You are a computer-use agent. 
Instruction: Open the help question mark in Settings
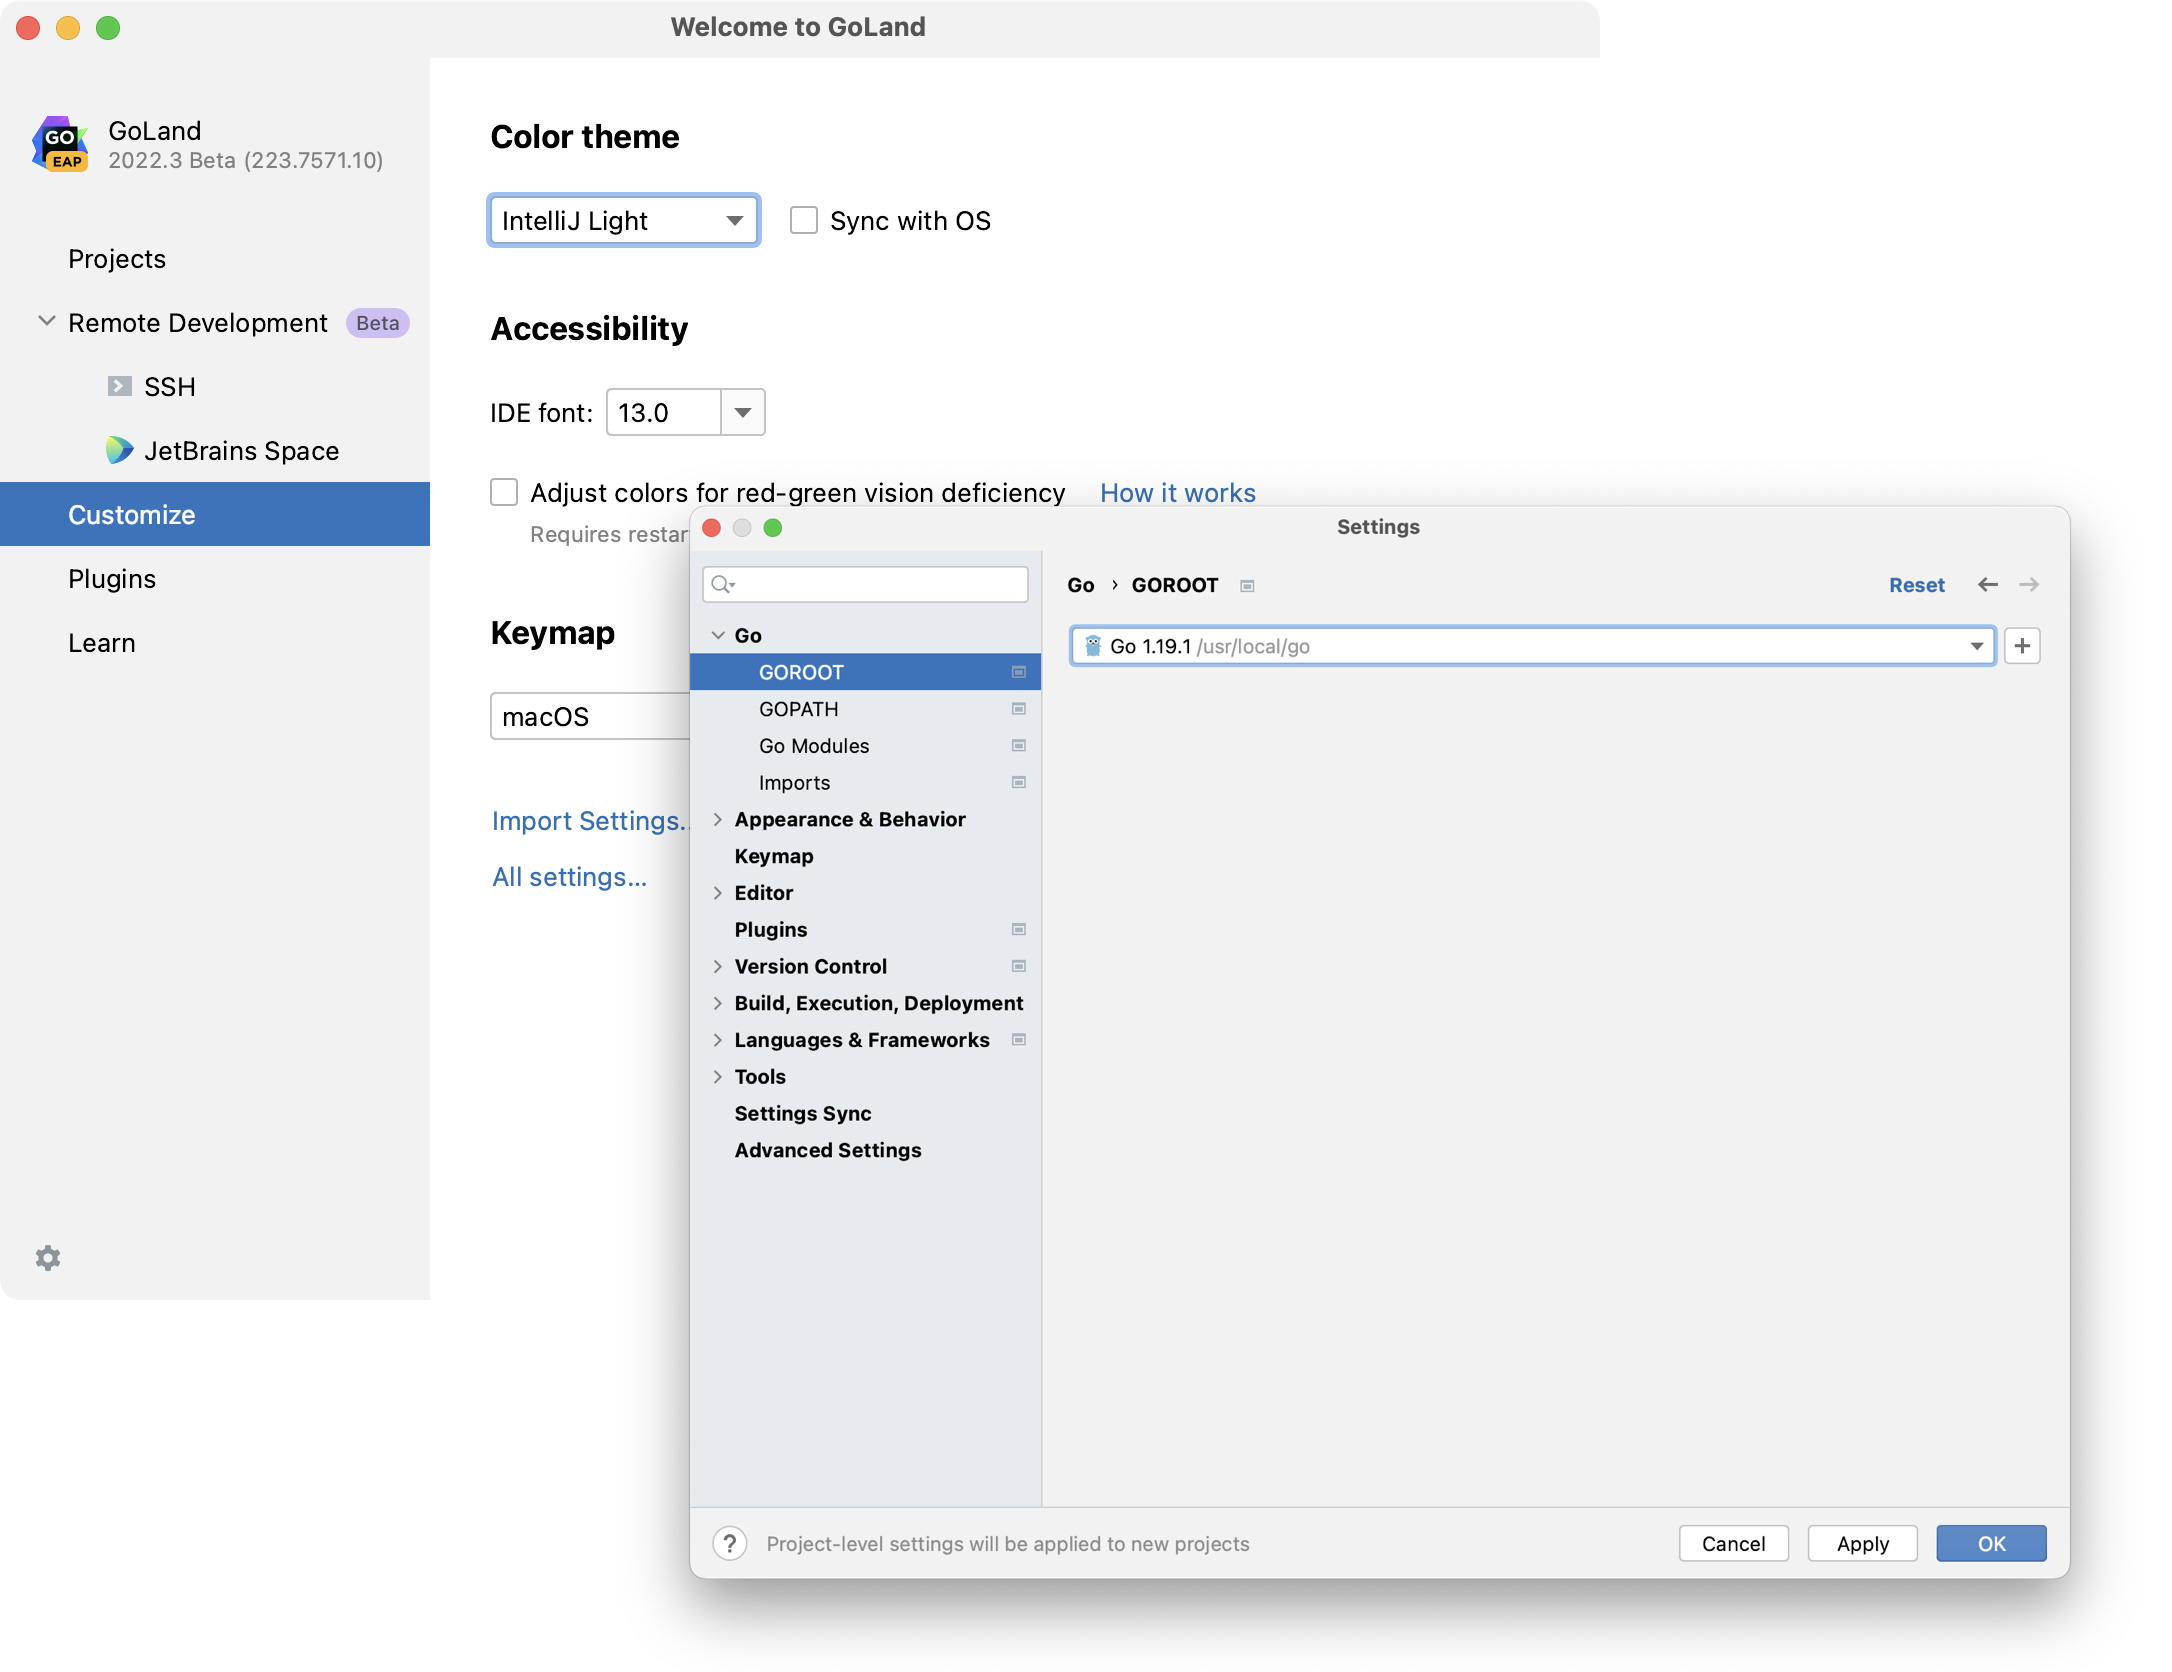tap(730, 1543)
